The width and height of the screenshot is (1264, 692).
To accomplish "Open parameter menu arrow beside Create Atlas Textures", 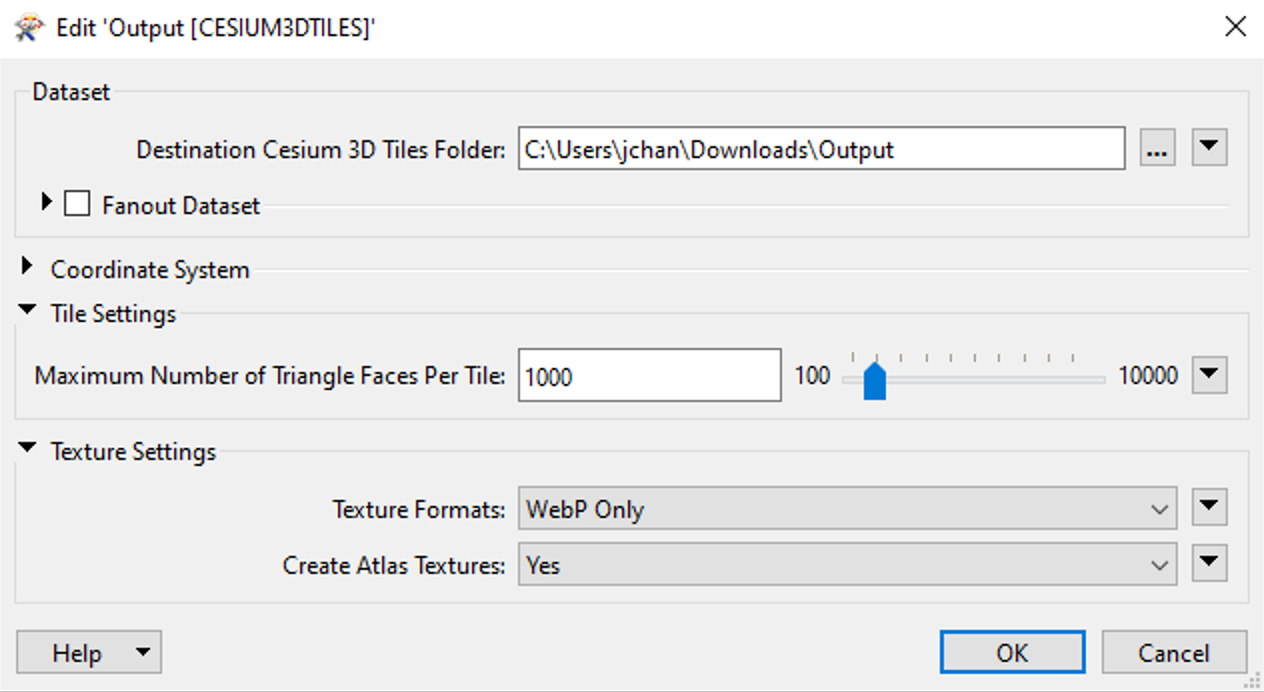I will coord(1210,563).
